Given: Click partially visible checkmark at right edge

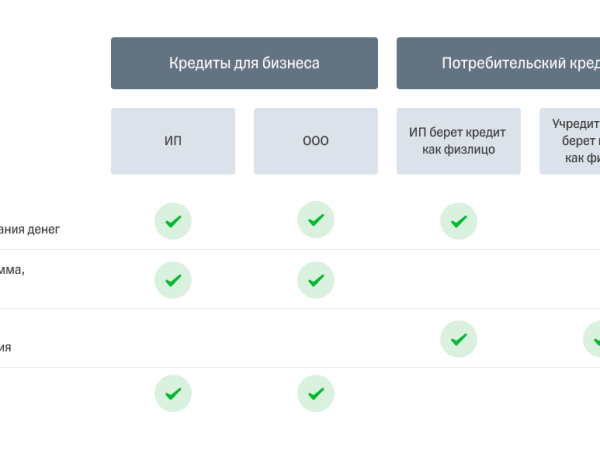Looking at the screenshot, I should 593,339.
